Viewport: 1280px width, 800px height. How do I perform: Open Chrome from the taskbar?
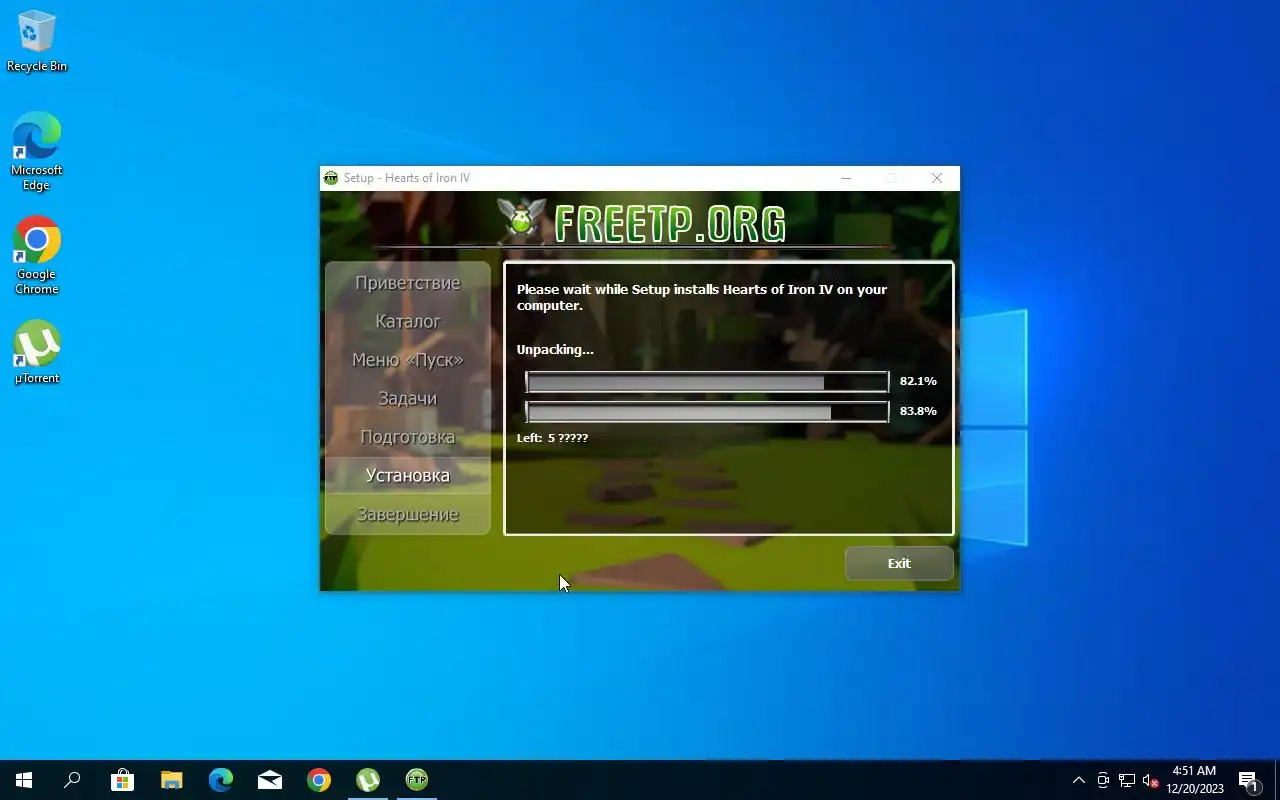coord(318,780)
